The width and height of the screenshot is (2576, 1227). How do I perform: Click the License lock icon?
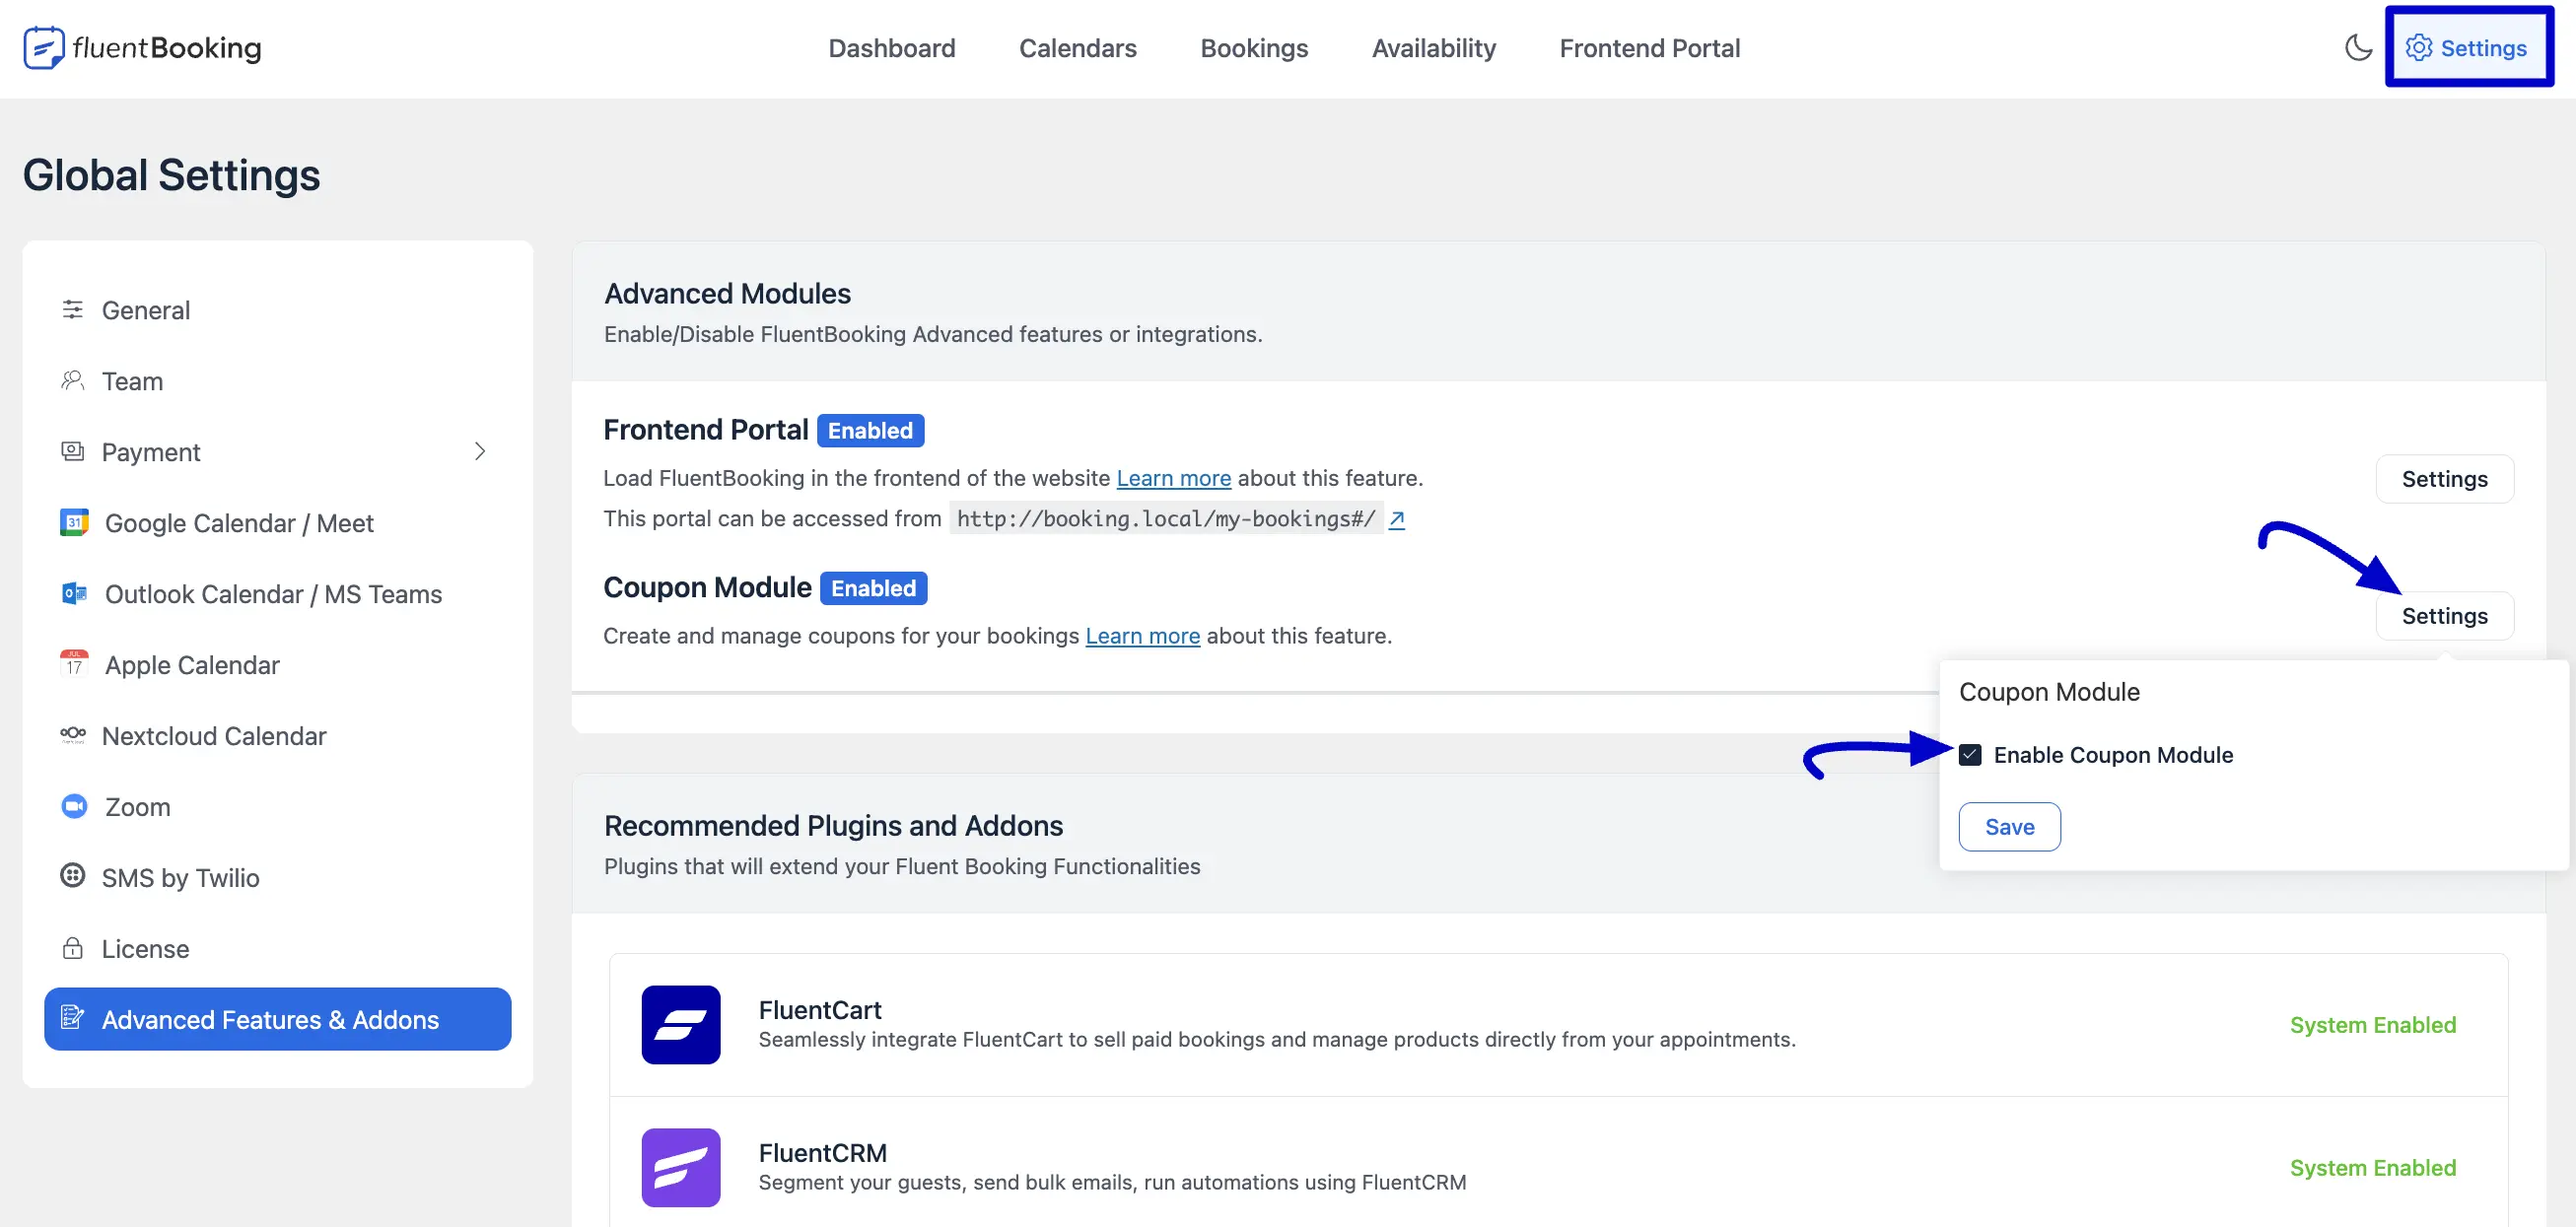click(x=73, y=948)
